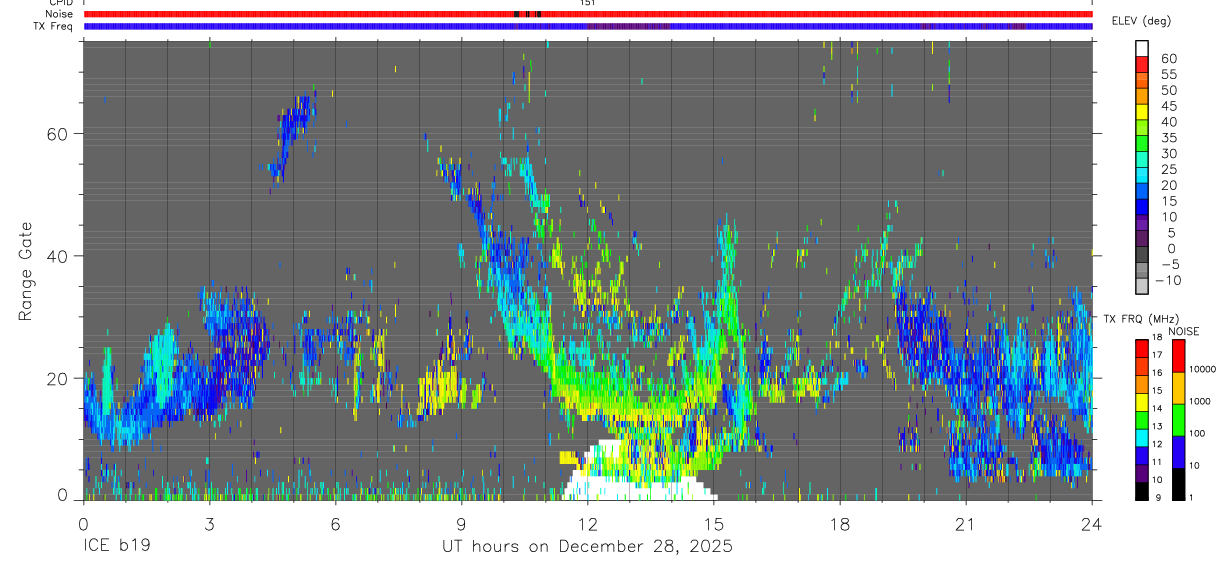This screenshot has height=567, width=1228.
Task: Select the yellow 14–15 MHz TX FRQ swatch
Action: coord(1142,403)
